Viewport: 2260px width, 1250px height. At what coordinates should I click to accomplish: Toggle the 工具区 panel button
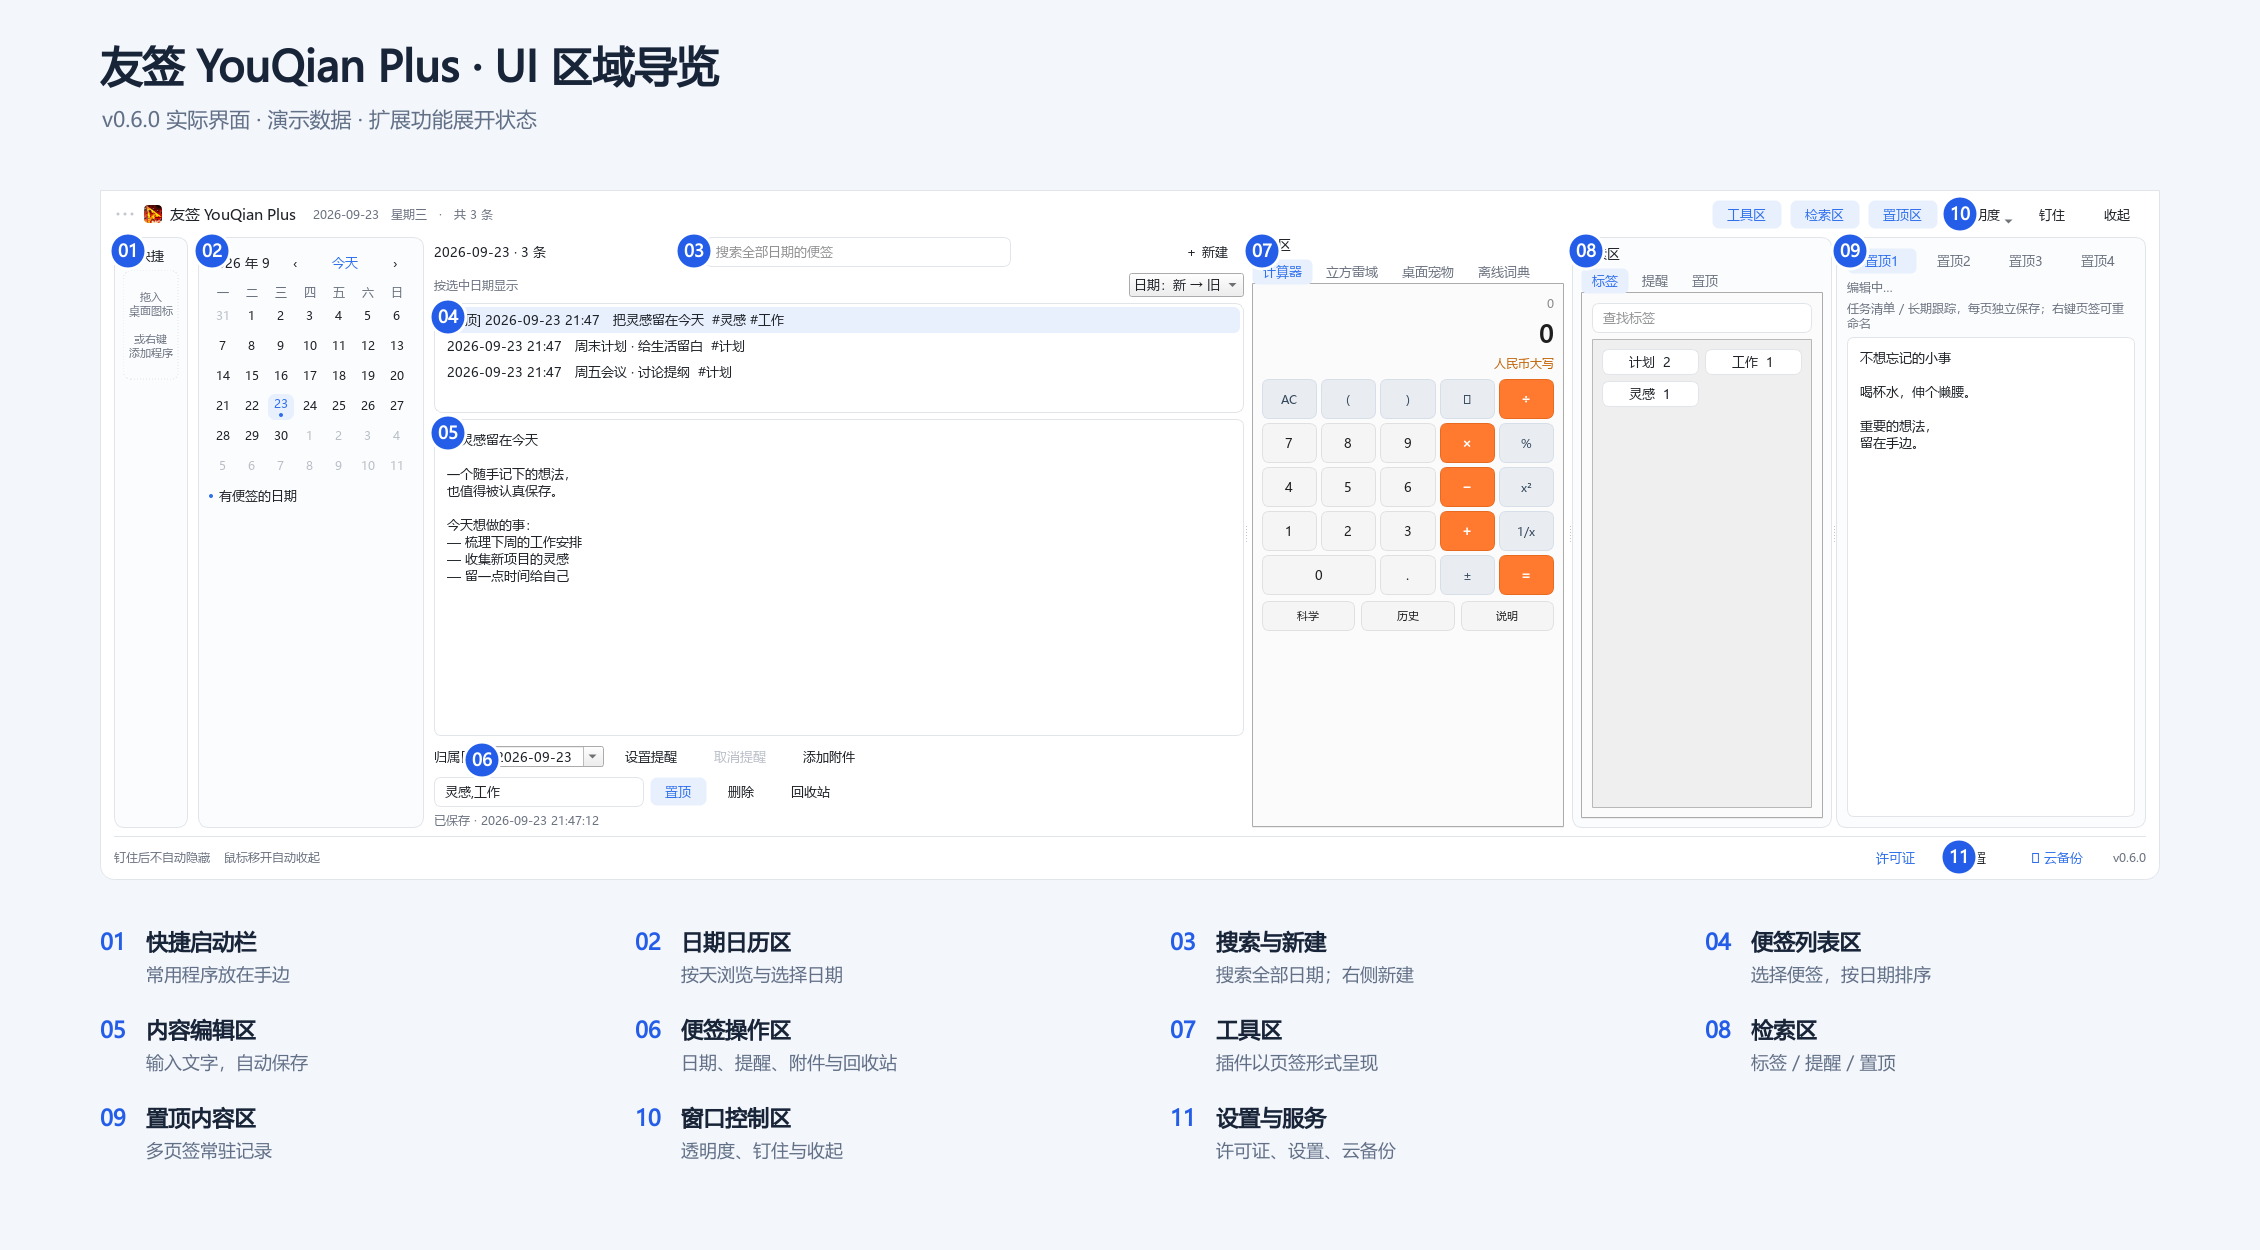coord(1746,215)
